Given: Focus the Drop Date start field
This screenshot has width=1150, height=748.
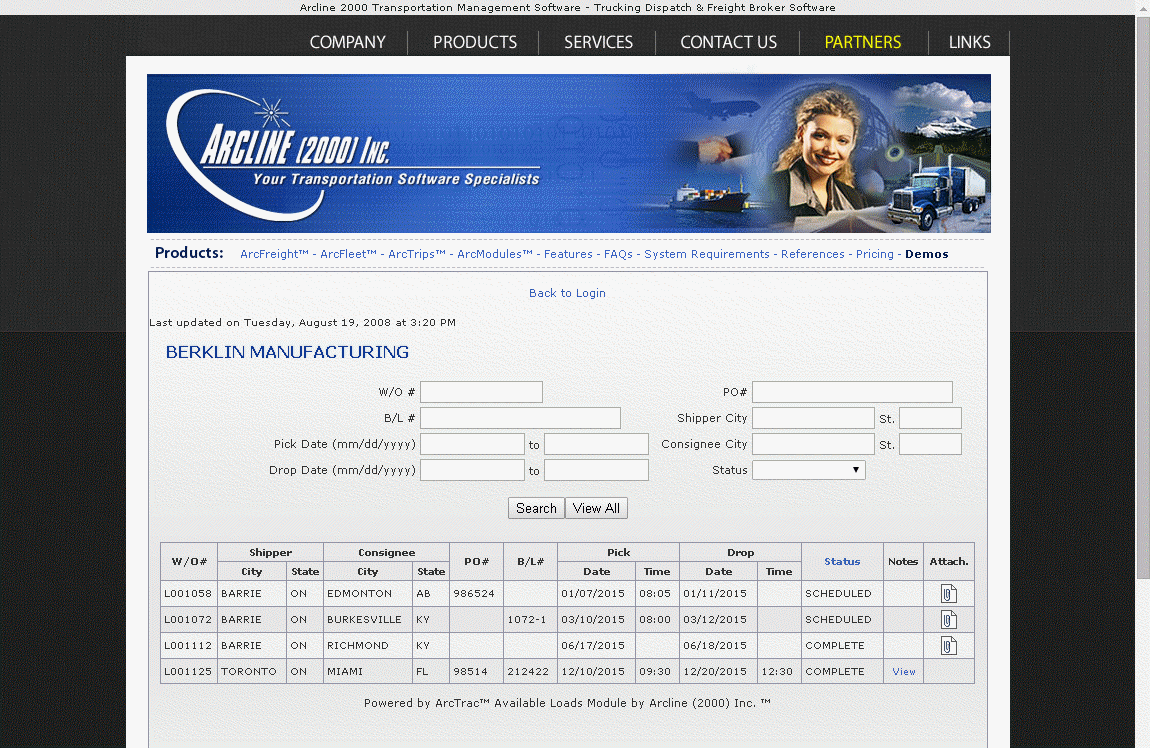Looking at the screenshot, I should pyautogui.click(x=472, y=470).
